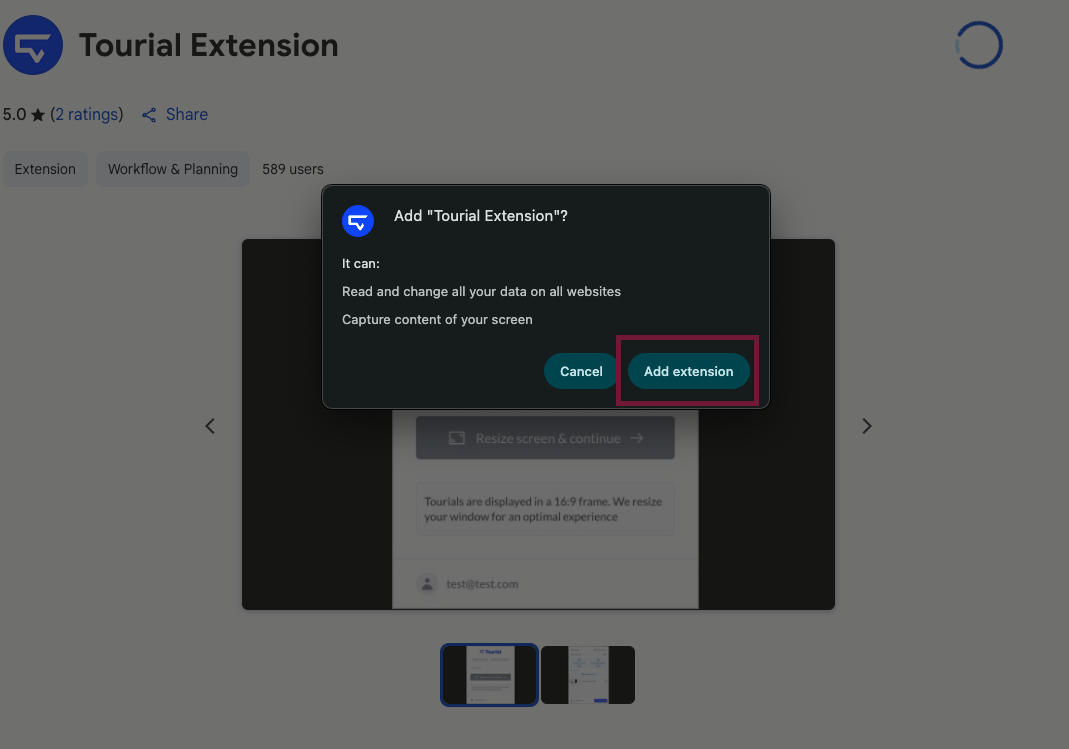This screenshot has width=1069, height=749.
Task: Click the Tourial icon inside the dialog
Action: point(358,221)
